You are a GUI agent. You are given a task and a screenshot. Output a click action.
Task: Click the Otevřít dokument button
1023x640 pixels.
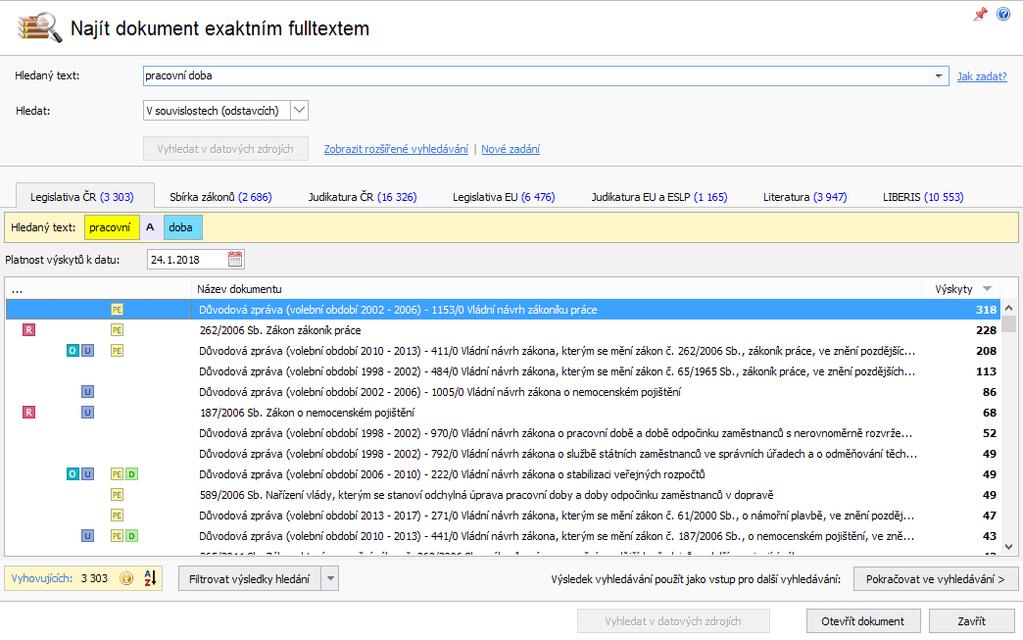[863, 621]
